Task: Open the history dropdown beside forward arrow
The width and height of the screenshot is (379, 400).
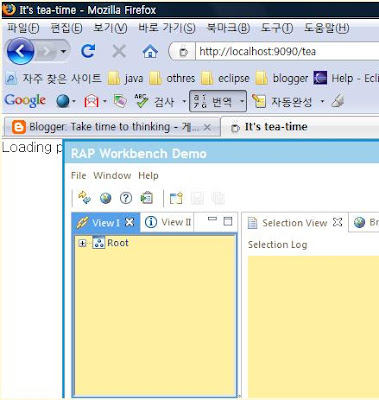Action: (x=63, y=51)
